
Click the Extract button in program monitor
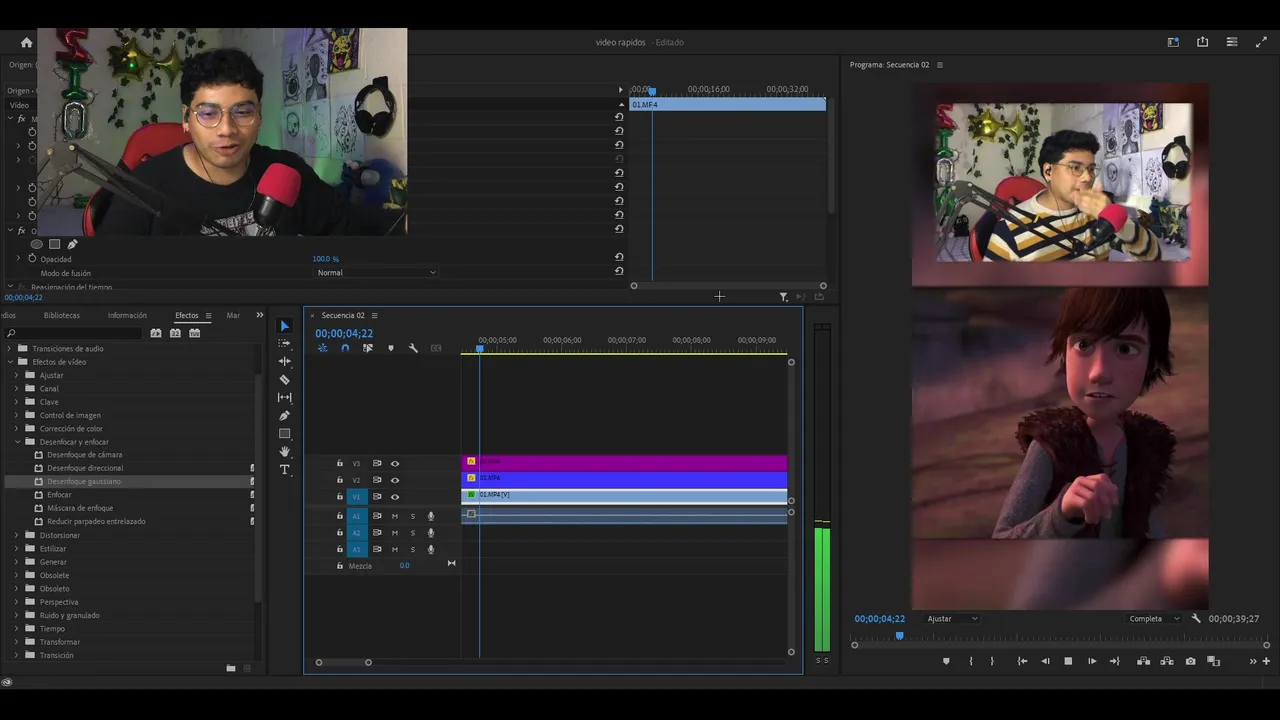click(x=1167, y=661)
